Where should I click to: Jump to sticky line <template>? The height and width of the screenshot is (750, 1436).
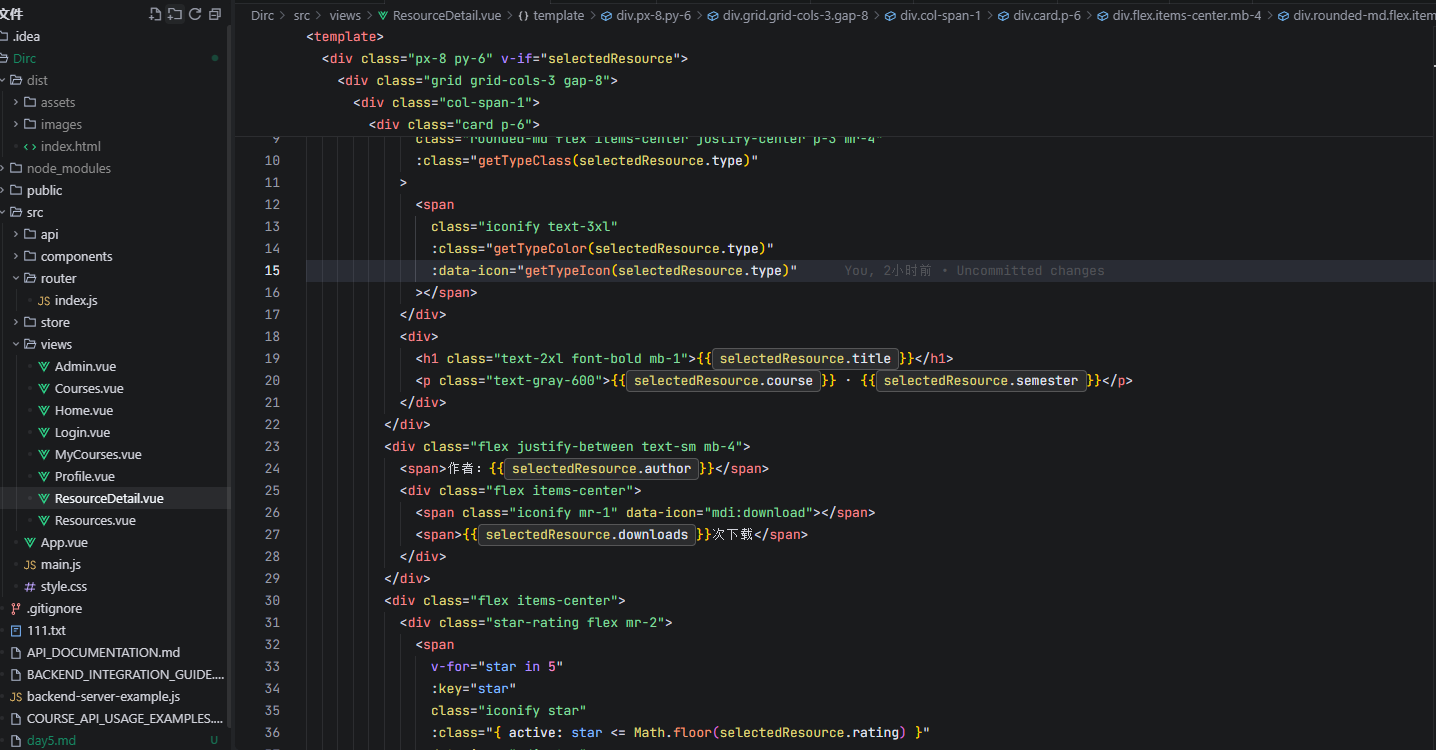(x=343, y=37)
